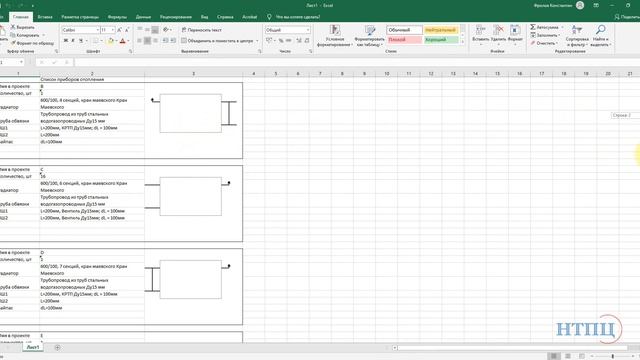Click the Delete cells (Удалить) icon
Viewport: 640px width, 360px height.
click(498, 30)
